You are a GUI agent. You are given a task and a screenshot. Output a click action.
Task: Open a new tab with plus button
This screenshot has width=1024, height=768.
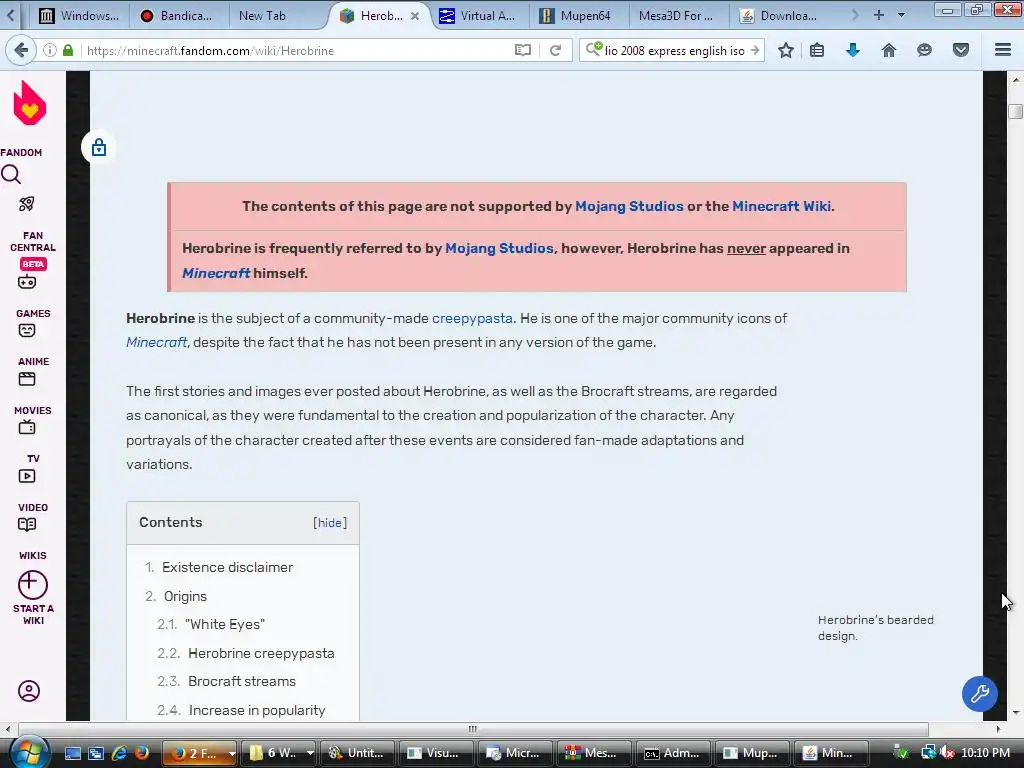878,15
